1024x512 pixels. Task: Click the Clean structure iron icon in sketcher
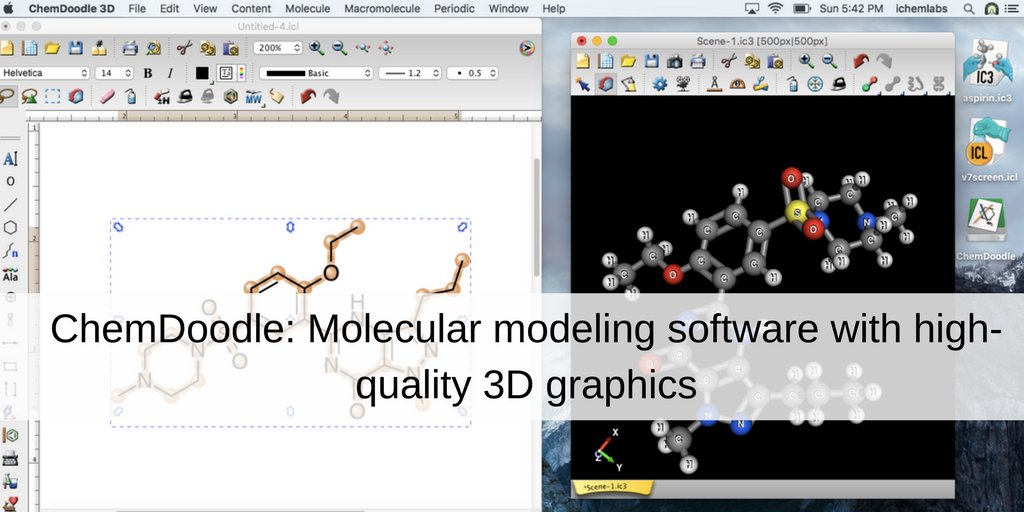[185, 97]
